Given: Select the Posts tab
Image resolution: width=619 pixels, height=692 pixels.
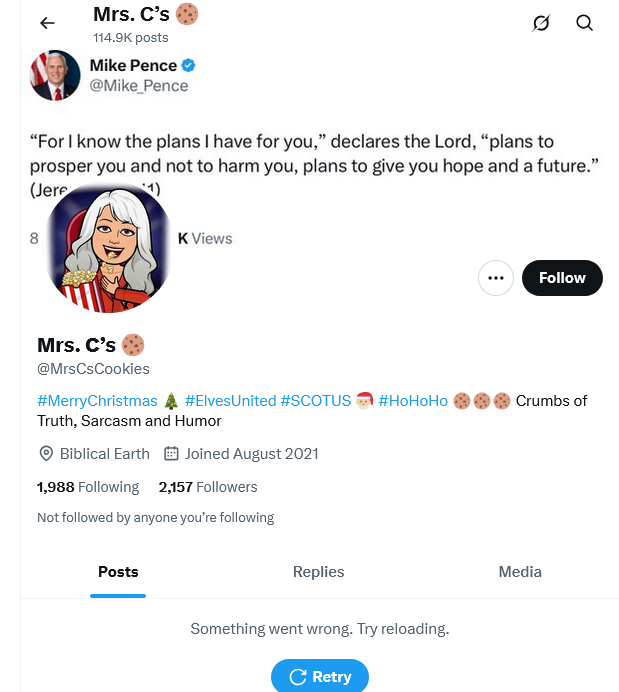Looking at the screenshot, I should 118,572.
